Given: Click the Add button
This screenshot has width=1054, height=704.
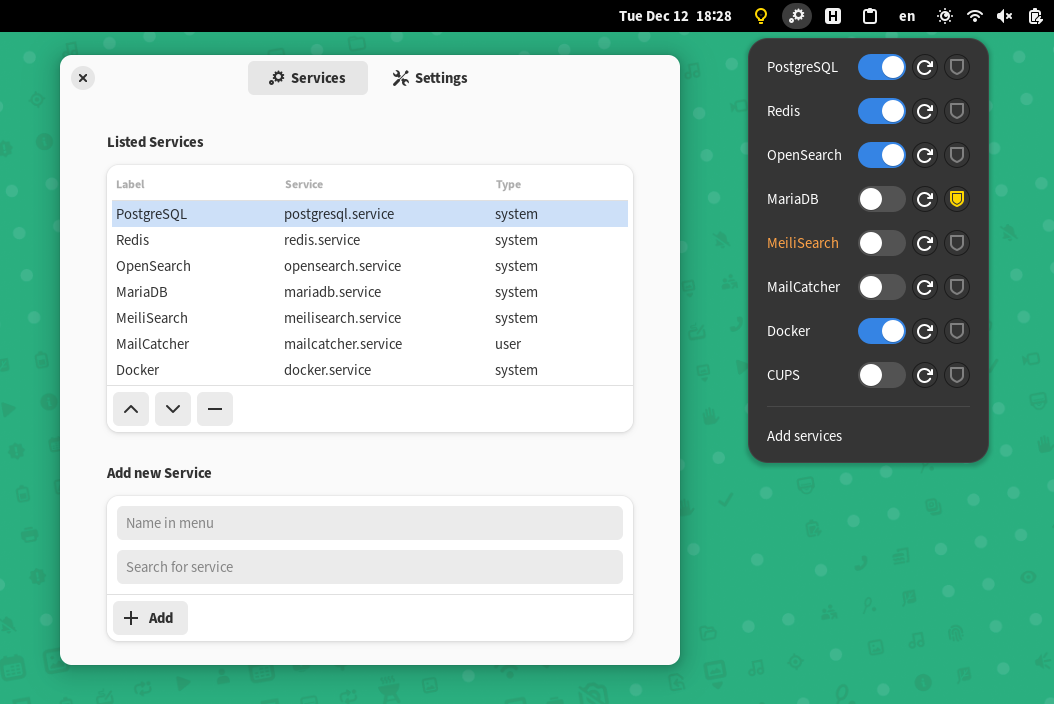Looking at the screenshot, I should [151, 618].
